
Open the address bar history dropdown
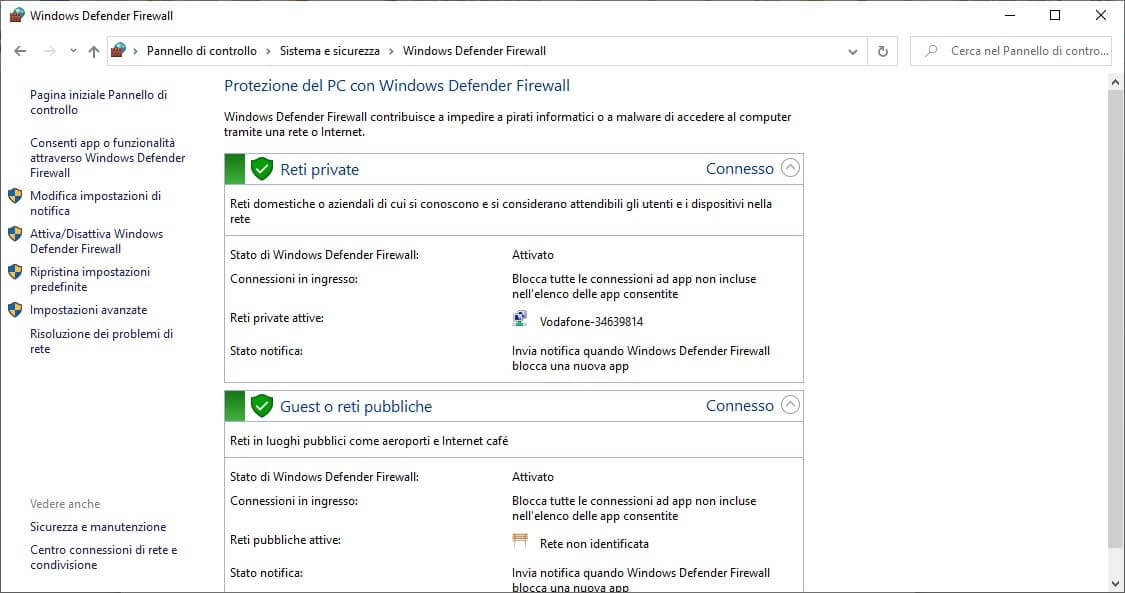pos(852,50)
